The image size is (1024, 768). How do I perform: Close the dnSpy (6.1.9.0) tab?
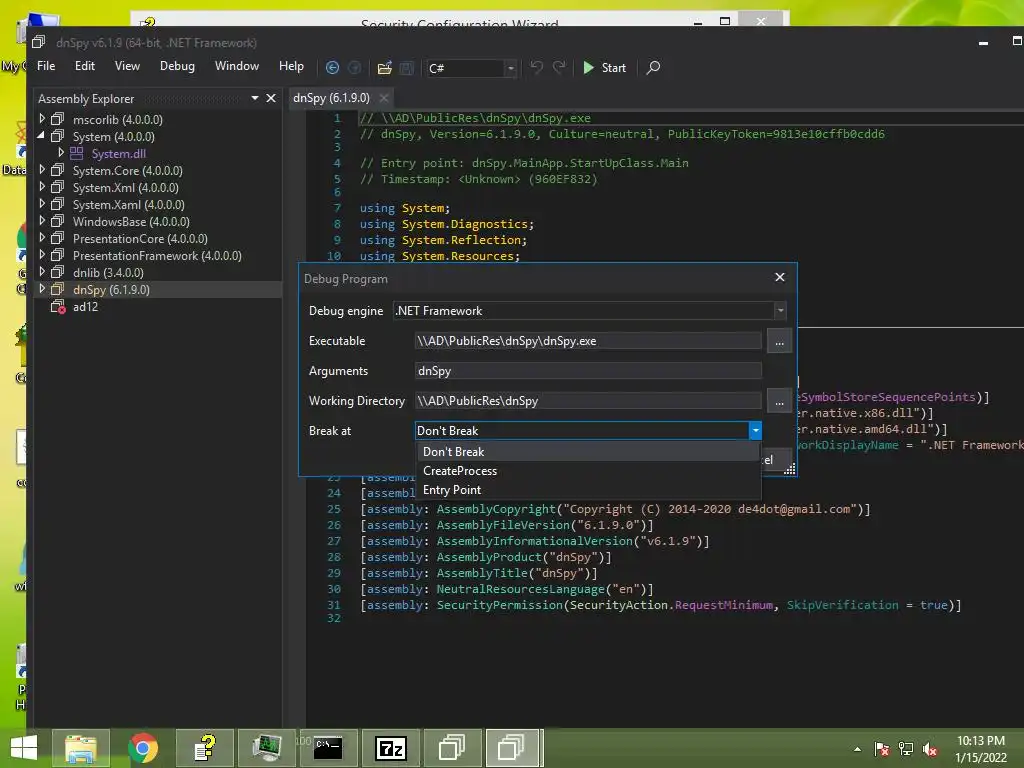(384, 98)
